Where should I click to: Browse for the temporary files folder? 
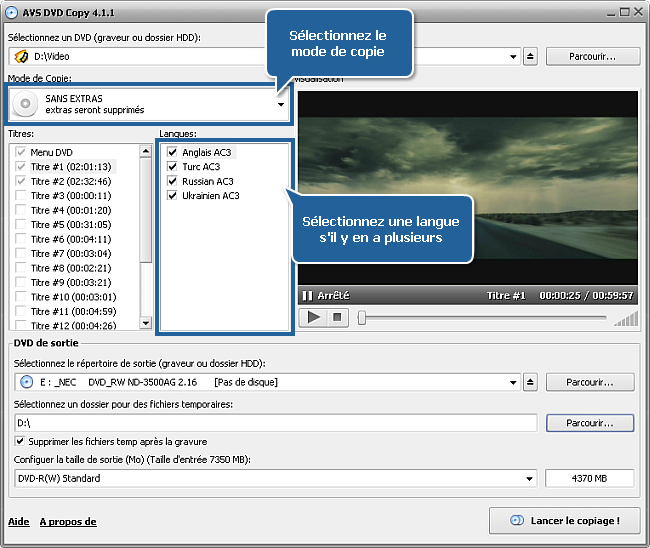click(590, 423)
